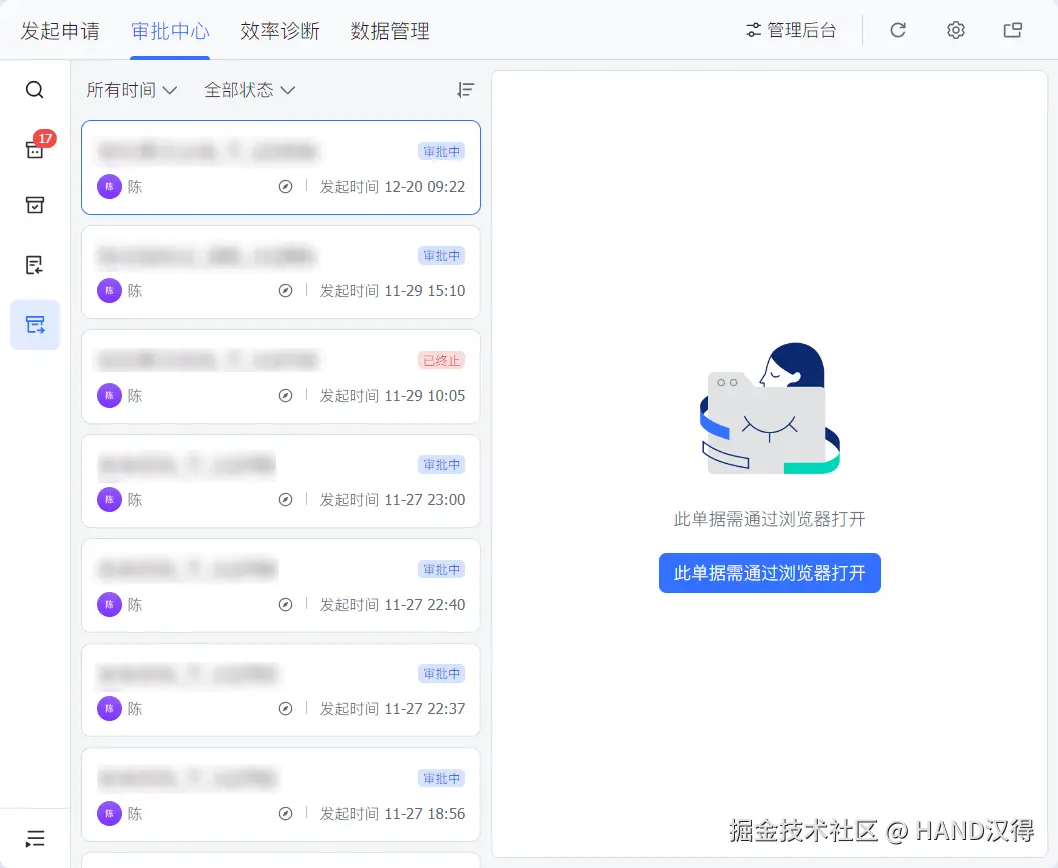
Task: Switch to 数据管理 tab
Action: point(390,31)
